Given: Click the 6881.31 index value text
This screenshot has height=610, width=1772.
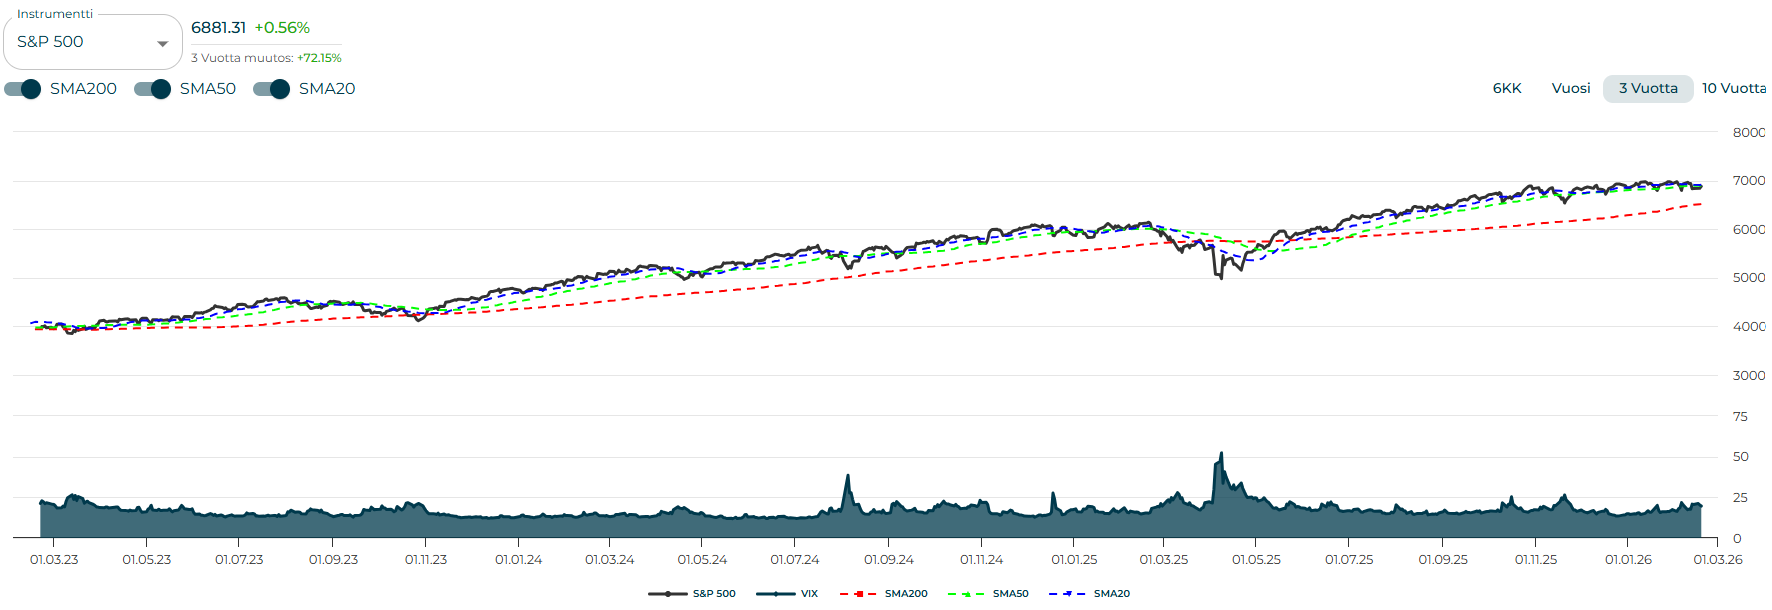Looking at the screenshot, I should [x=218, y=28].
